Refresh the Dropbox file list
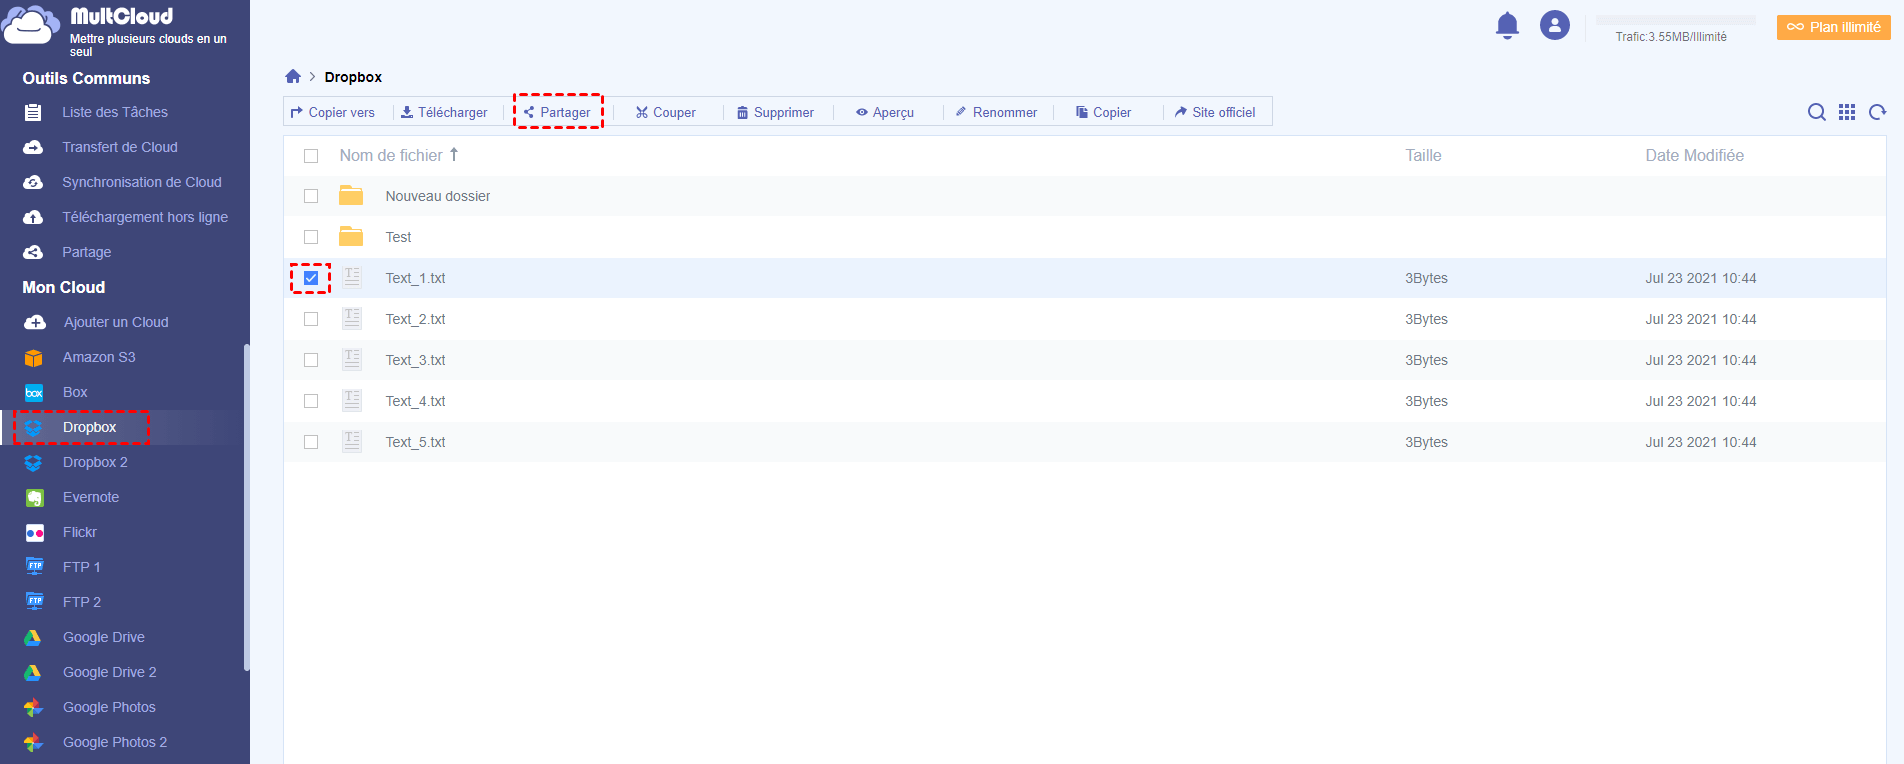Image resolution: width=1904 pixels, height=764 pixels. (x=1878, y=112)
